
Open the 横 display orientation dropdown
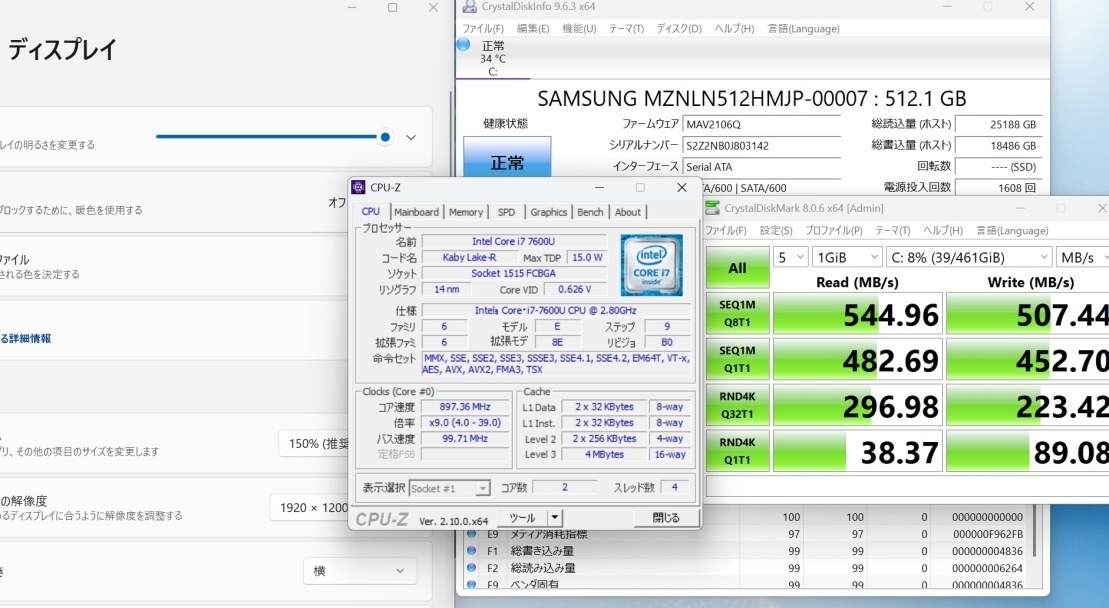(x=360, y=571)
